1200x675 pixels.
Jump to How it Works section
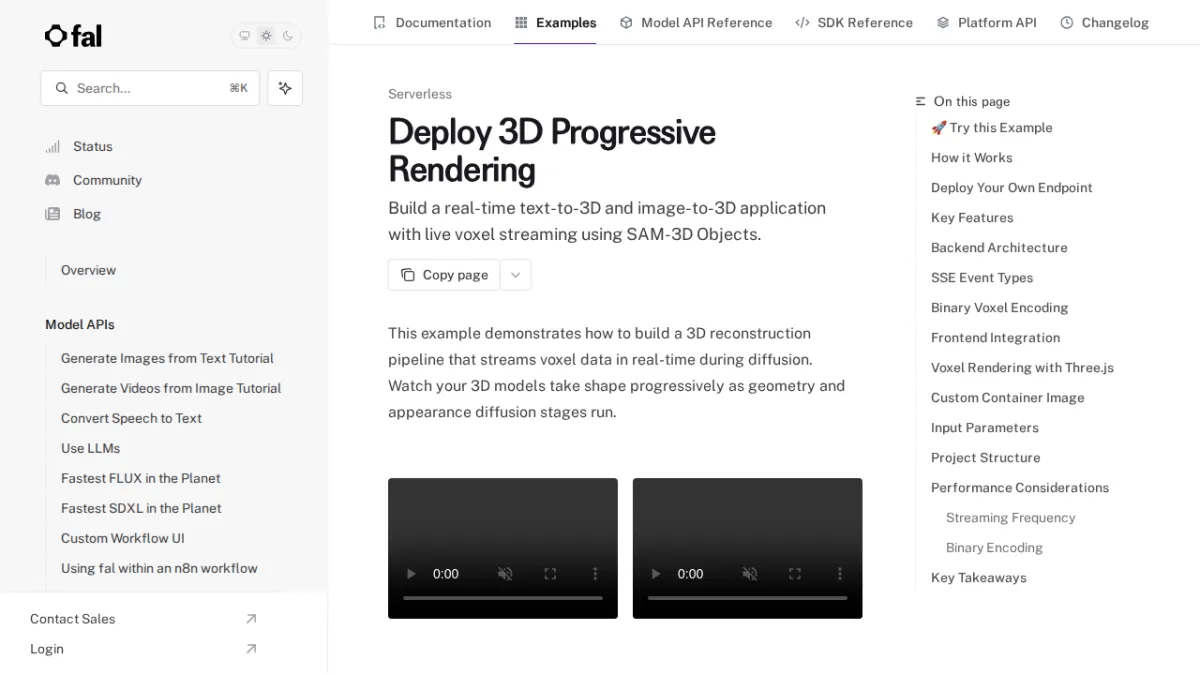tap(972, 158)
